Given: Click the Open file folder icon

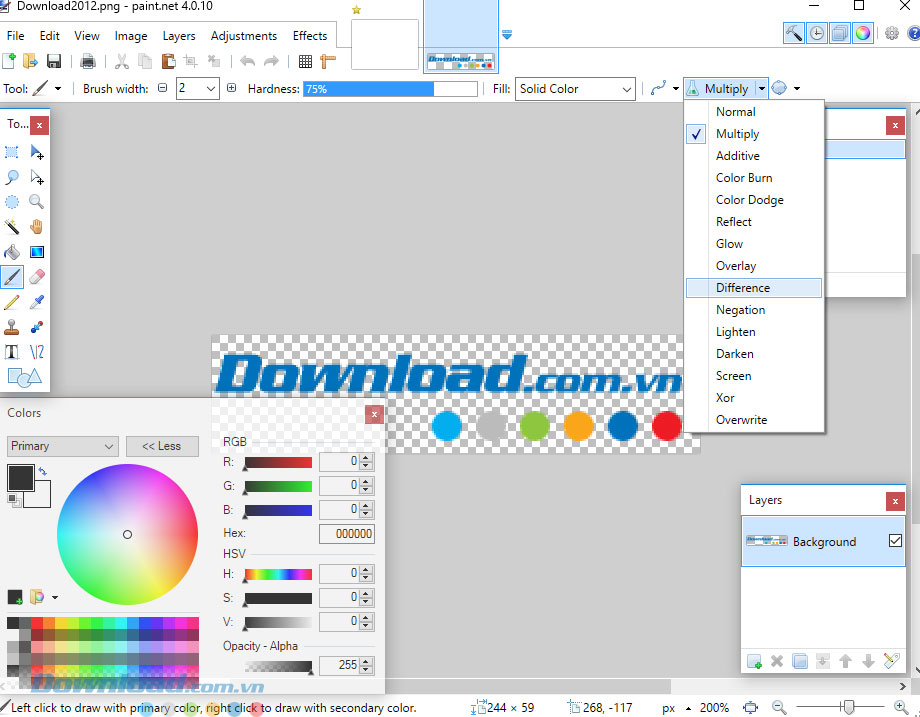Looking at the screenshot, I should click(30, 61).
